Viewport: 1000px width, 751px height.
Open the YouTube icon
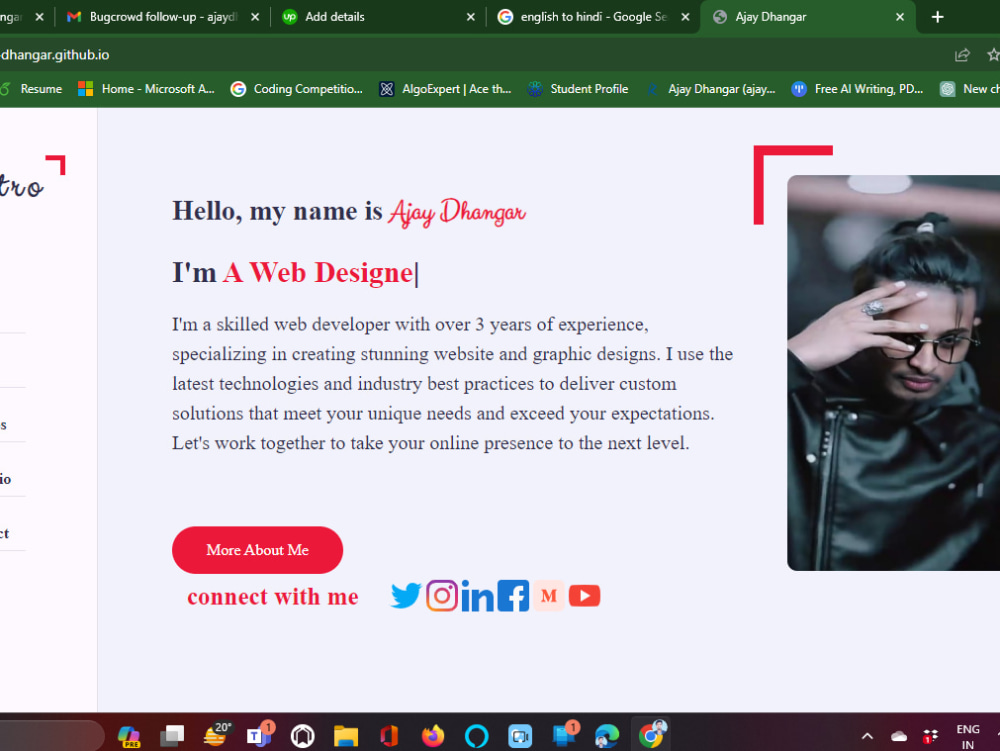[x=584, y=596]
